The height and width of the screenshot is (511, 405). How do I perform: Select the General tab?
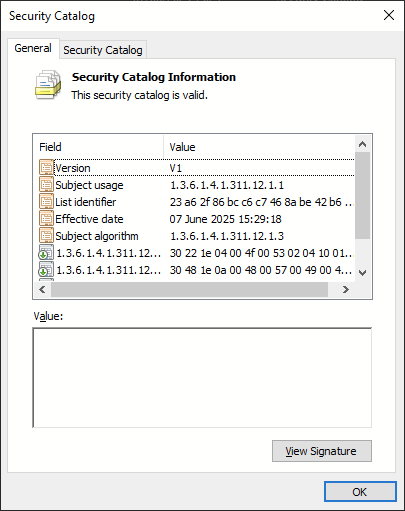[33, 48]
